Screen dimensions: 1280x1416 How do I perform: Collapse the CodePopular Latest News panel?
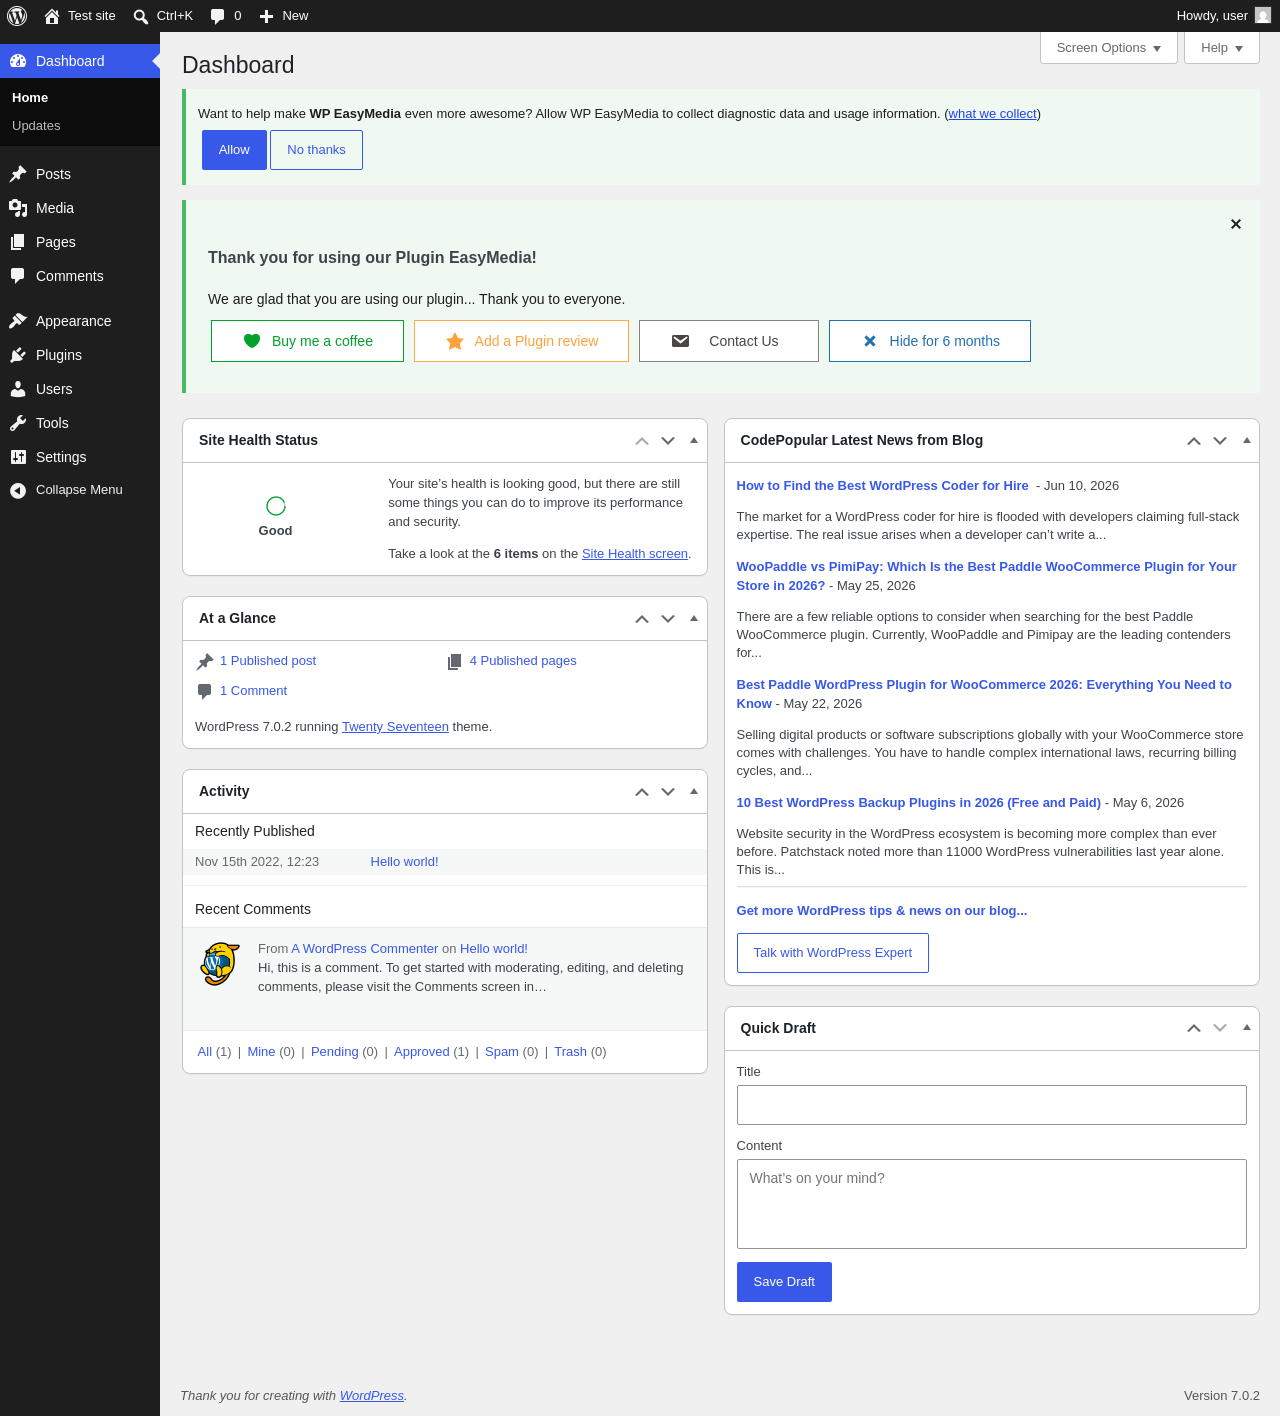[x=1247, y=441]
